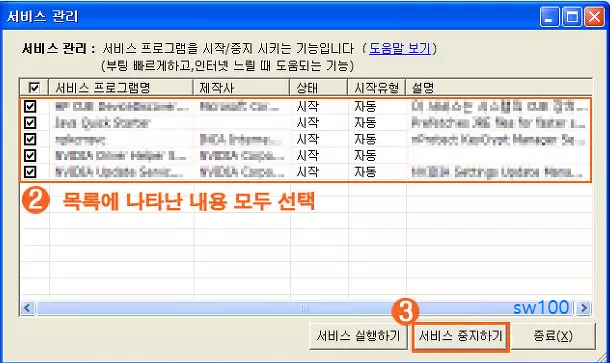The height and width of the screenshot is (363, 610).
Task: Click 시작 status in NVIDIA Update Service row
Action: point(307,172)
